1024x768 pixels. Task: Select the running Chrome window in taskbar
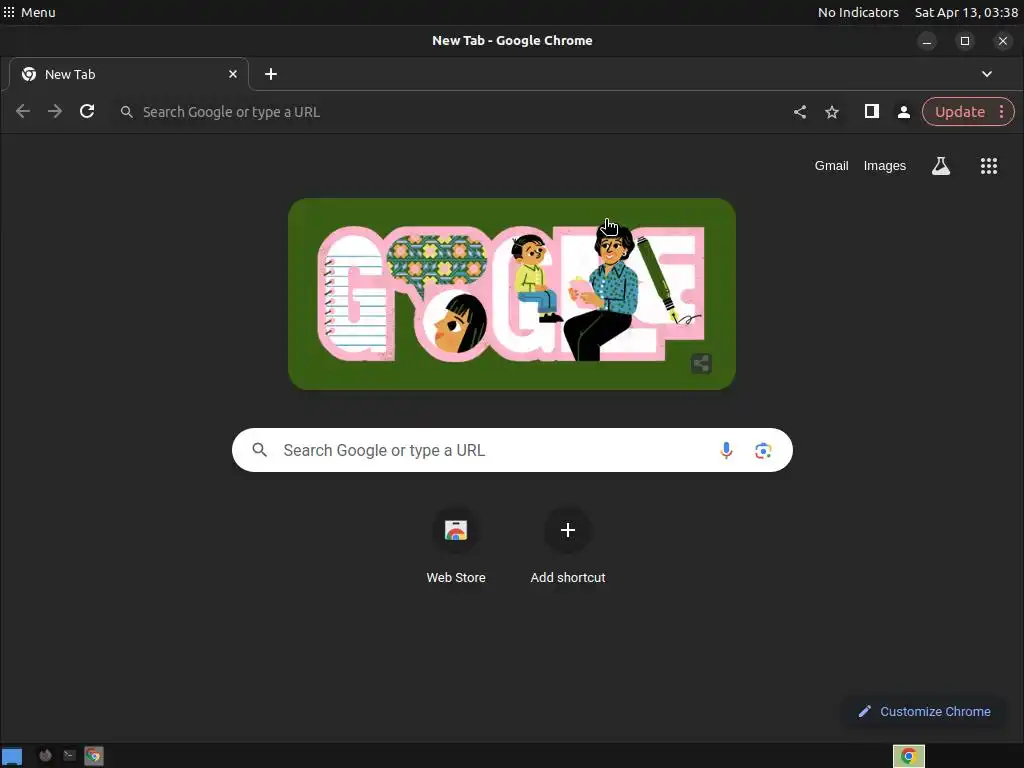tap(908, 756)
